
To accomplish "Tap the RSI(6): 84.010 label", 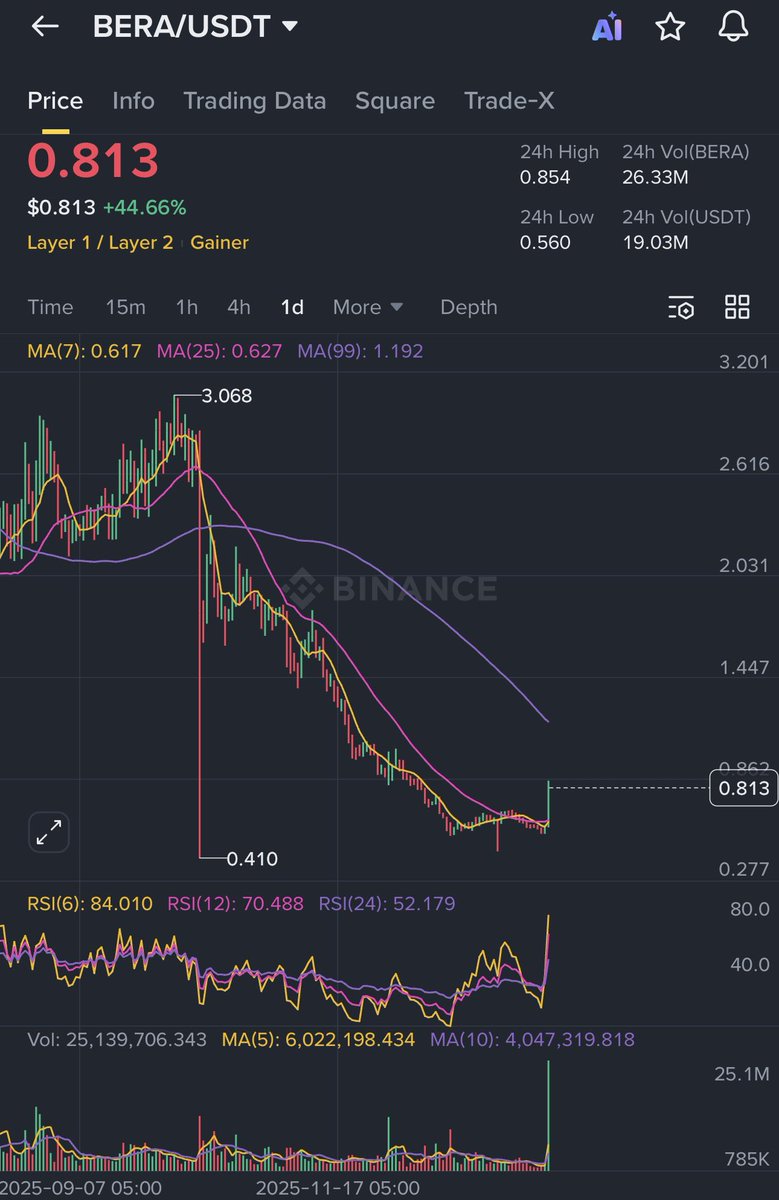I will point(90,904).
